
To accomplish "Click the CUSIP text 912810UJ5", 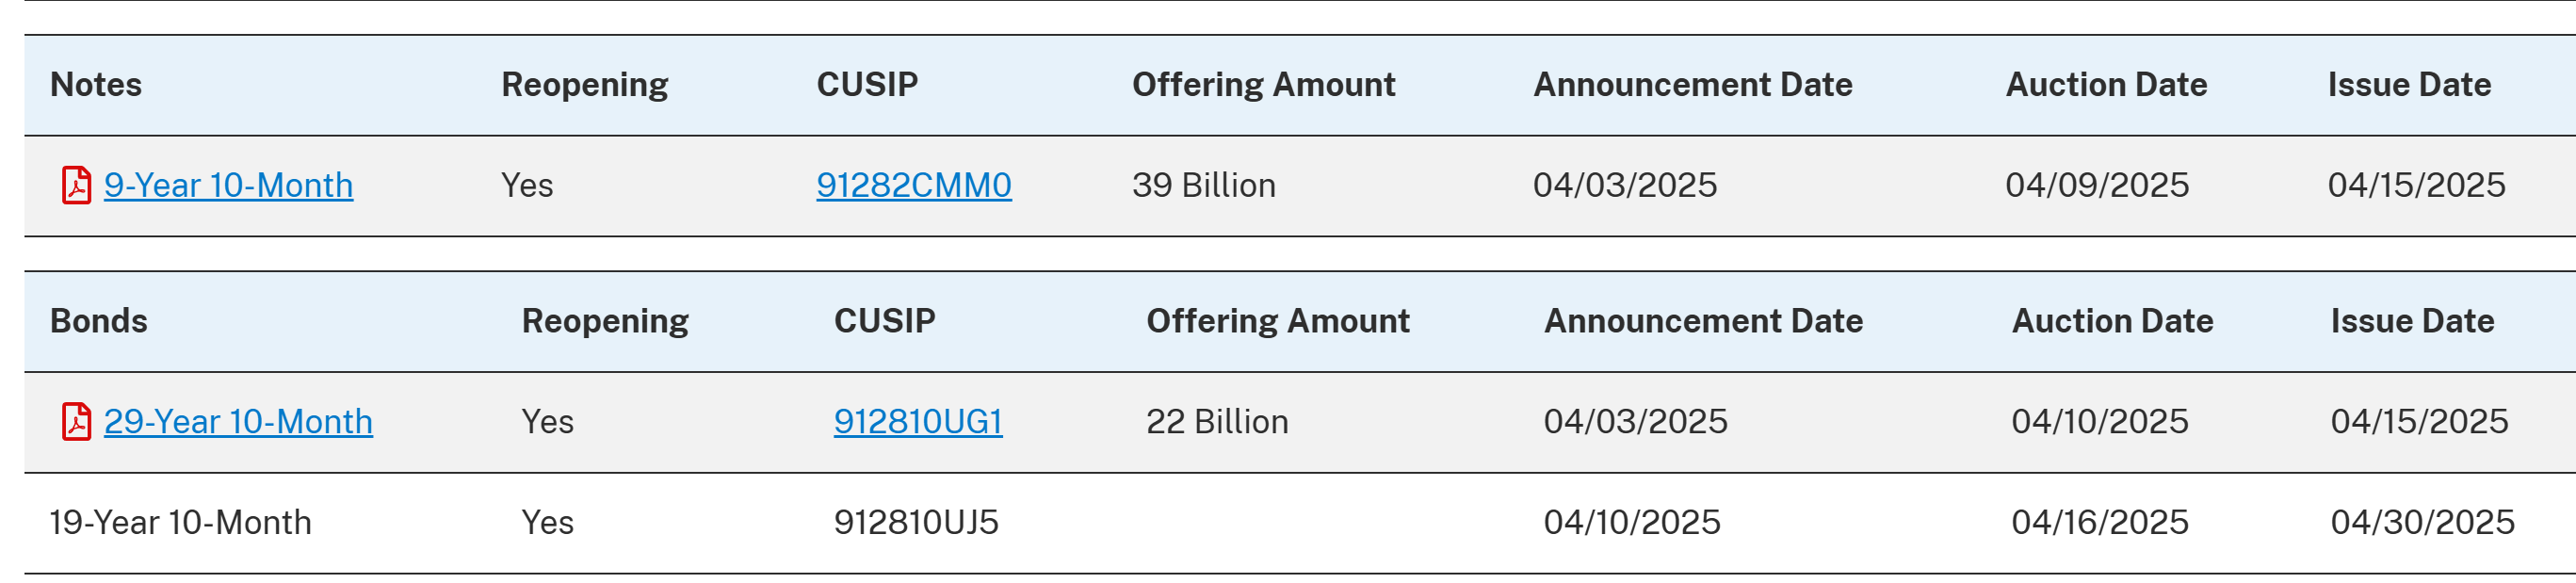I will pos(916,522).
